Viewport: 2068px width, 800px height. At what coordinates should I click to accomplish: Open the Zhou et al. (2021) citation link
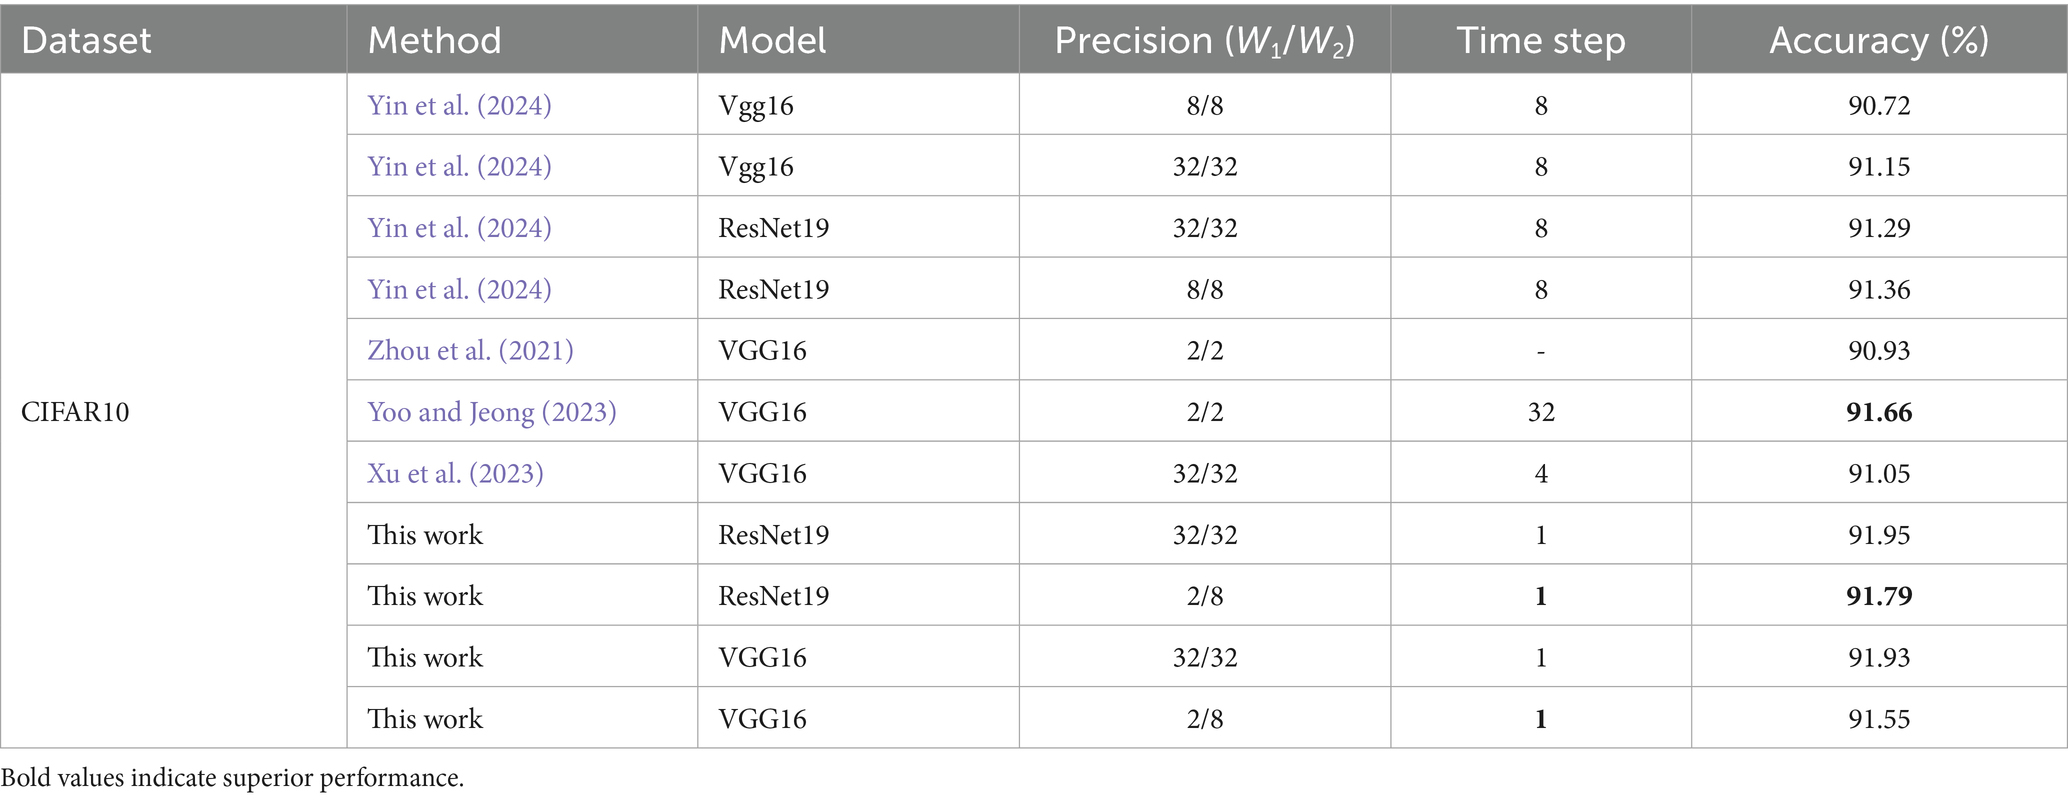470,350
